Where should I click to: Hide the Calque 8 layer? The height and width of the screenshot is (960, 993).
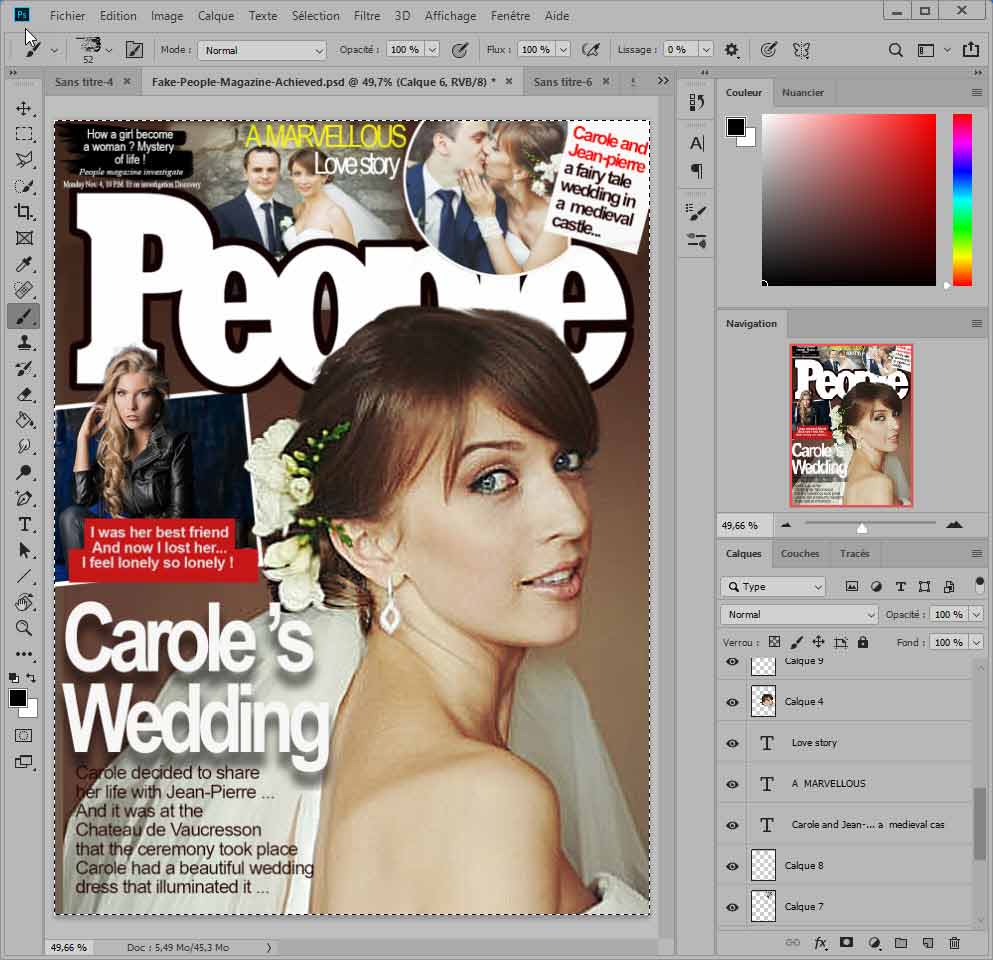click(x=732, y=866)
